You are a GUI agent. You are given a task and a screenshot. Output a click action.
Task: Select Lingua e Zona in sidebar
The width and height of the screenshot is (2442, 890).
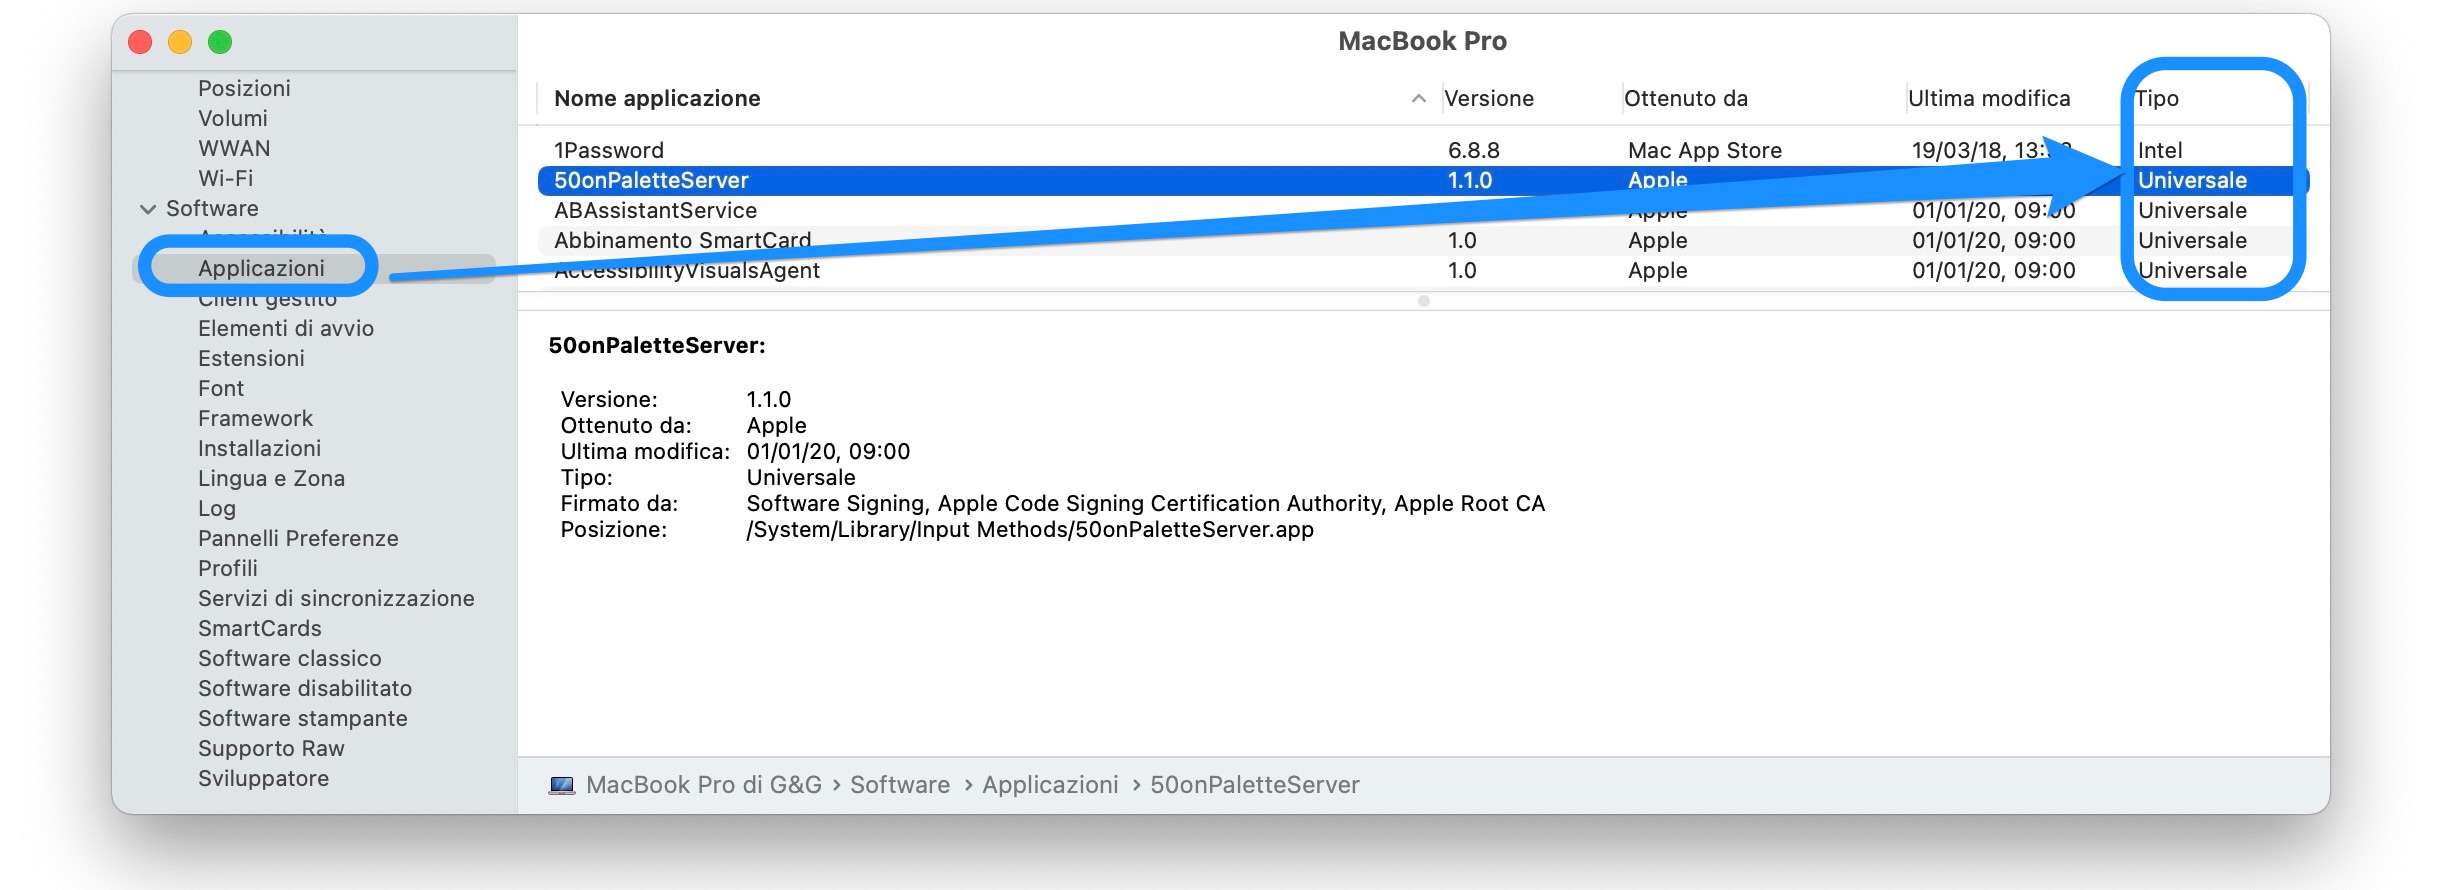point(271,478)
